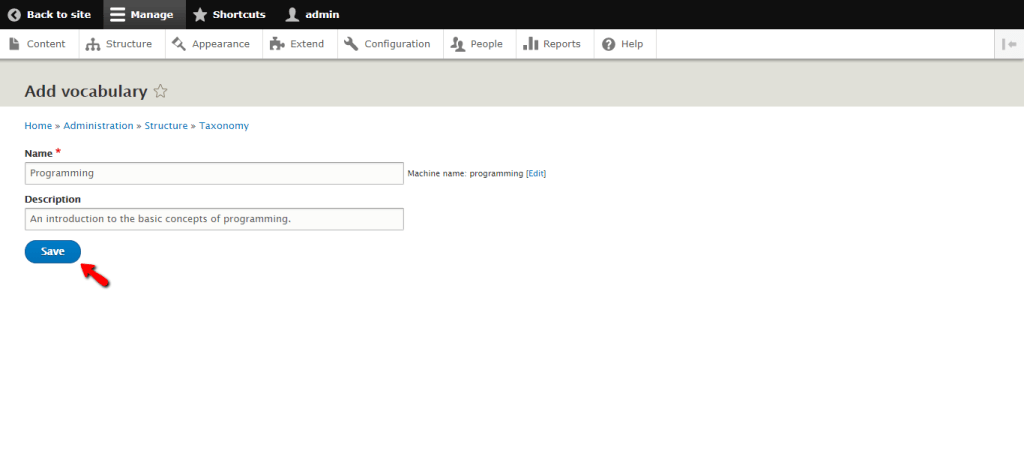Screen dimensions: 1024x469
Task: Focus the Description text field
Action: (214, 219)
